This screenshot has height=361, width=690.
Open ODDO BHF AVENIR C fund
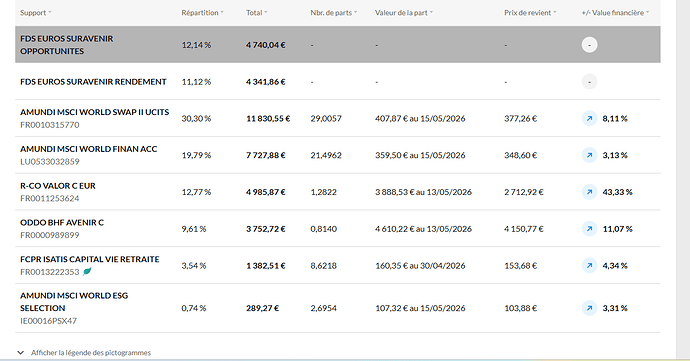click(x=62, y=222)
